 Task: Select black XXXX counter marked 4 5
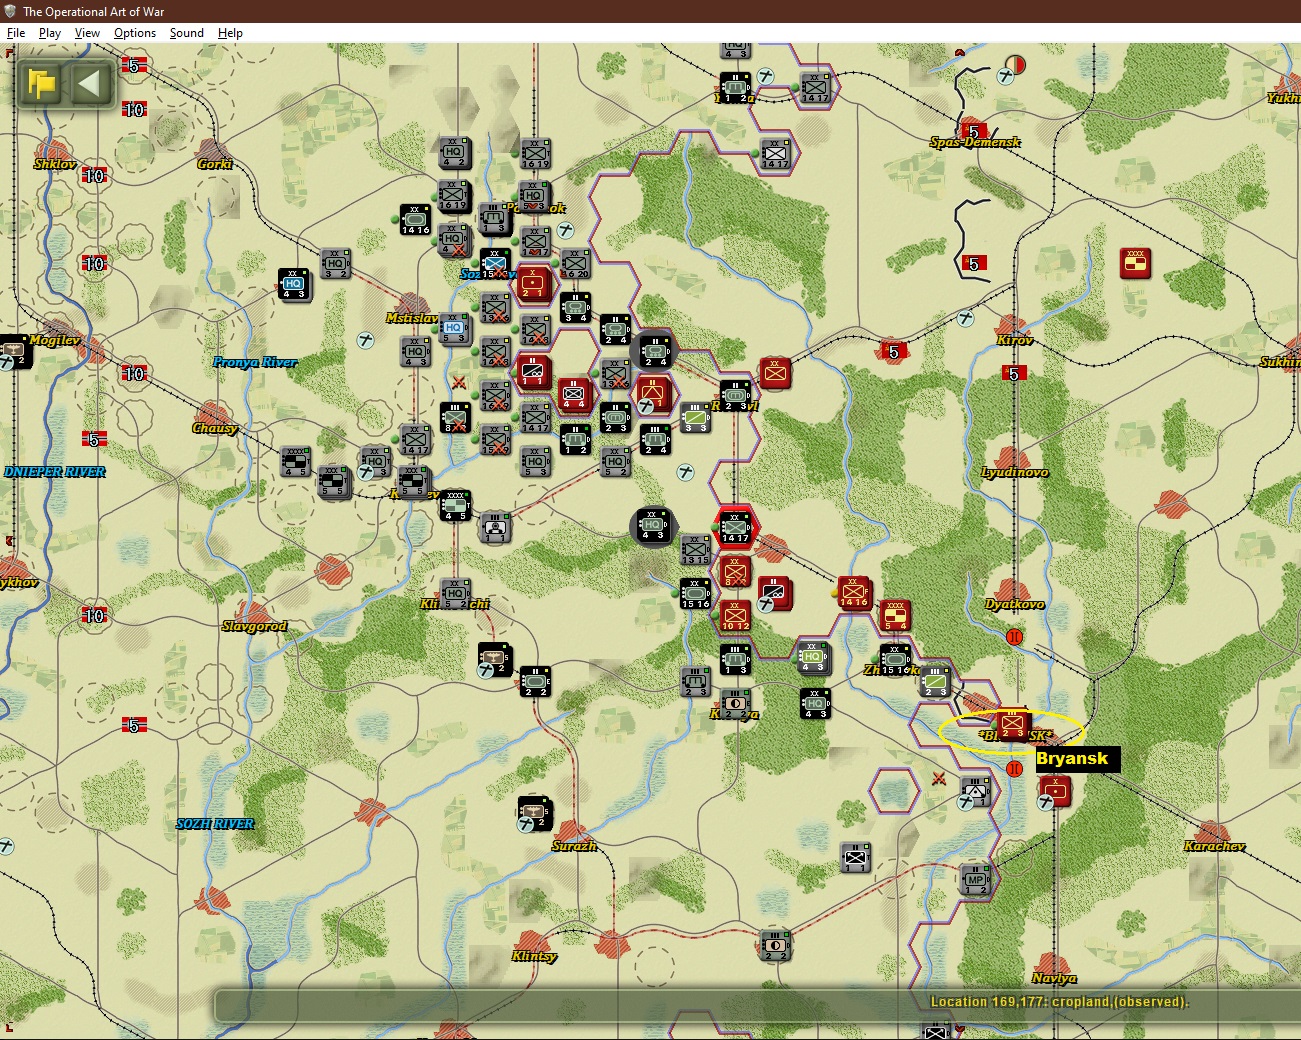pyautogui.click(x=455, y=505)
